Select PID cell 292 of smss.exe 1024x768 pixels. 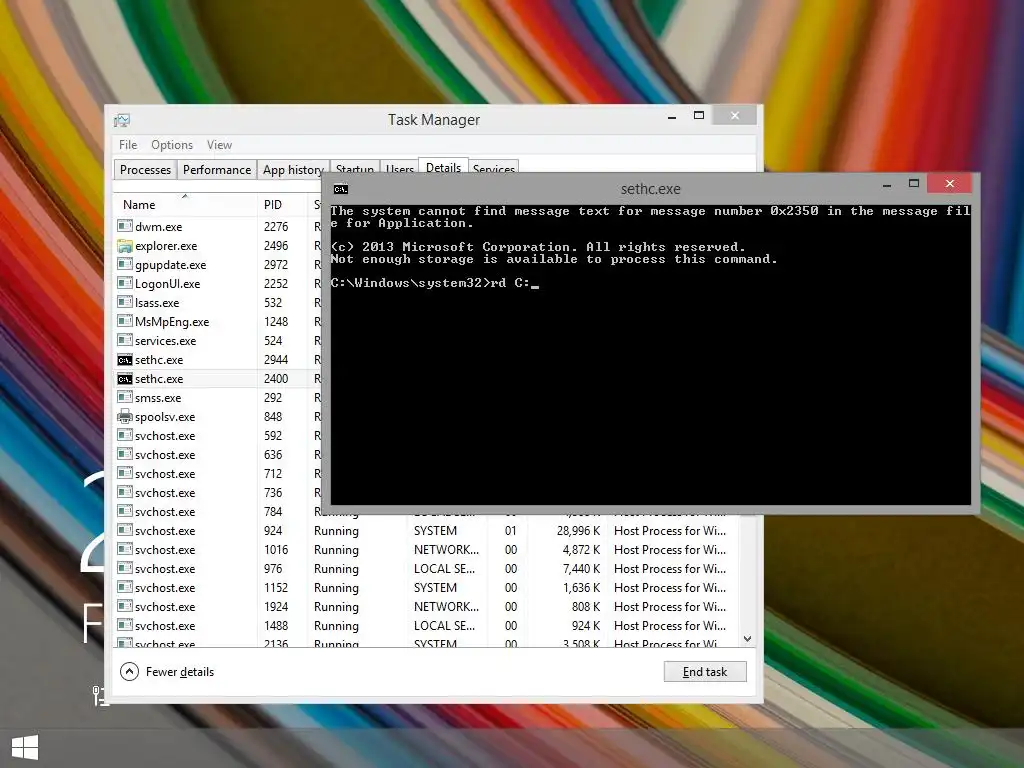tap(273, 397)
